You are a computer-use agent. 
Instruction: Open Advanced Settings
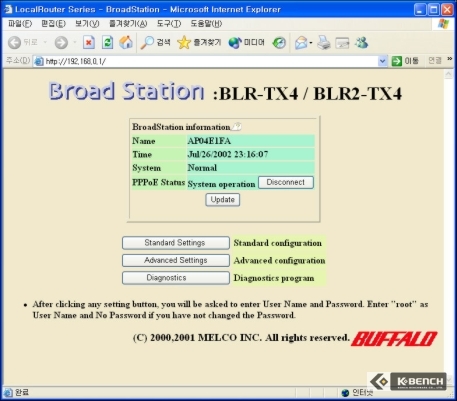(x=176, y=260)
